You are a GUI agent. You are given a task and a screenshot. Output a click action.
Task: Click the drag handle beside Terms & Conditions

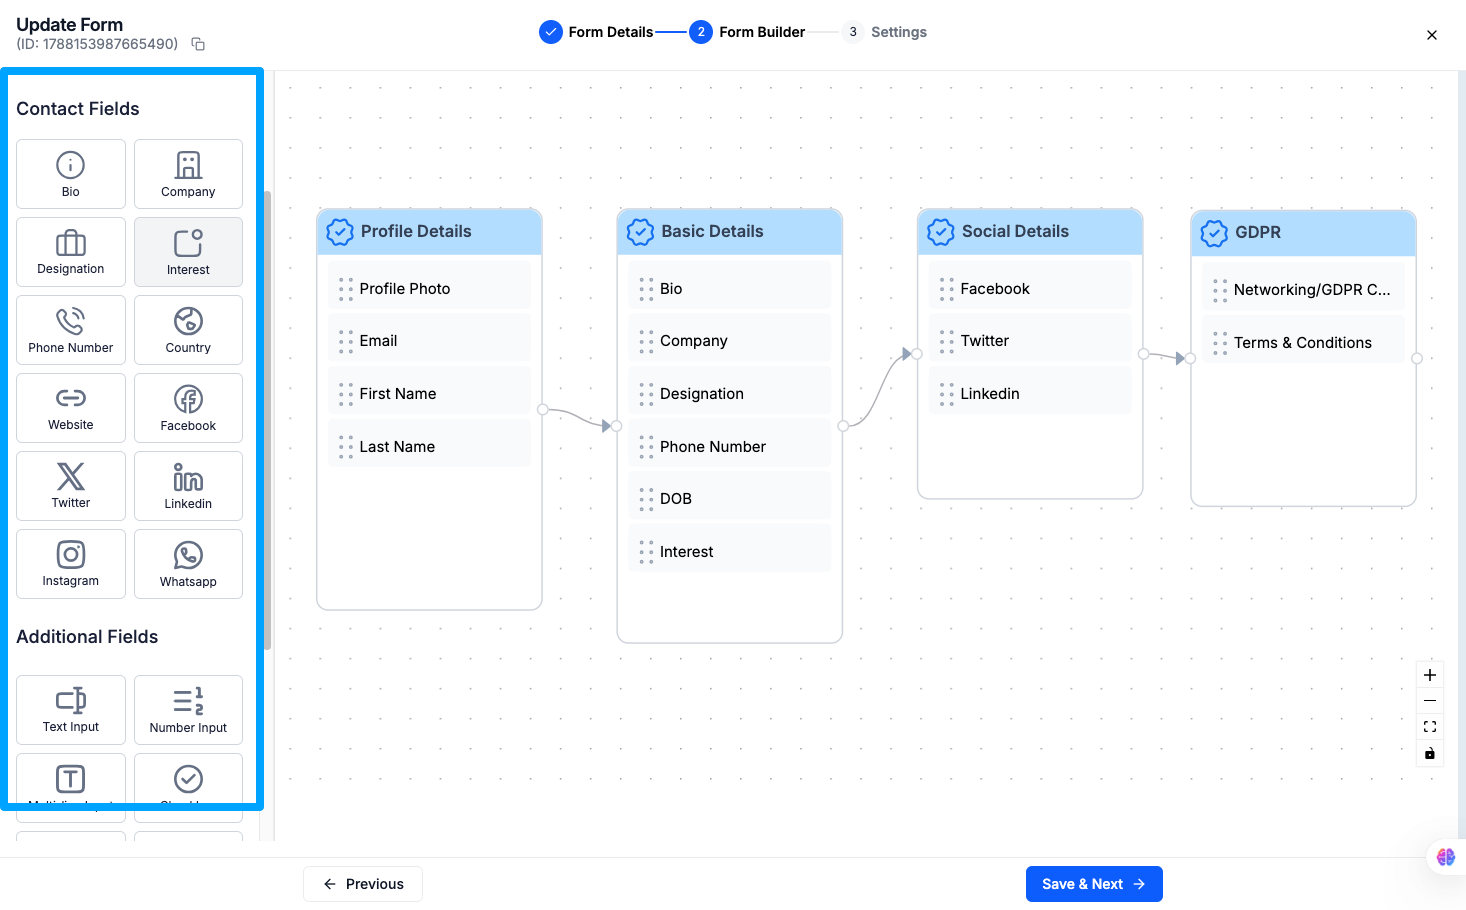point(1220,343)
